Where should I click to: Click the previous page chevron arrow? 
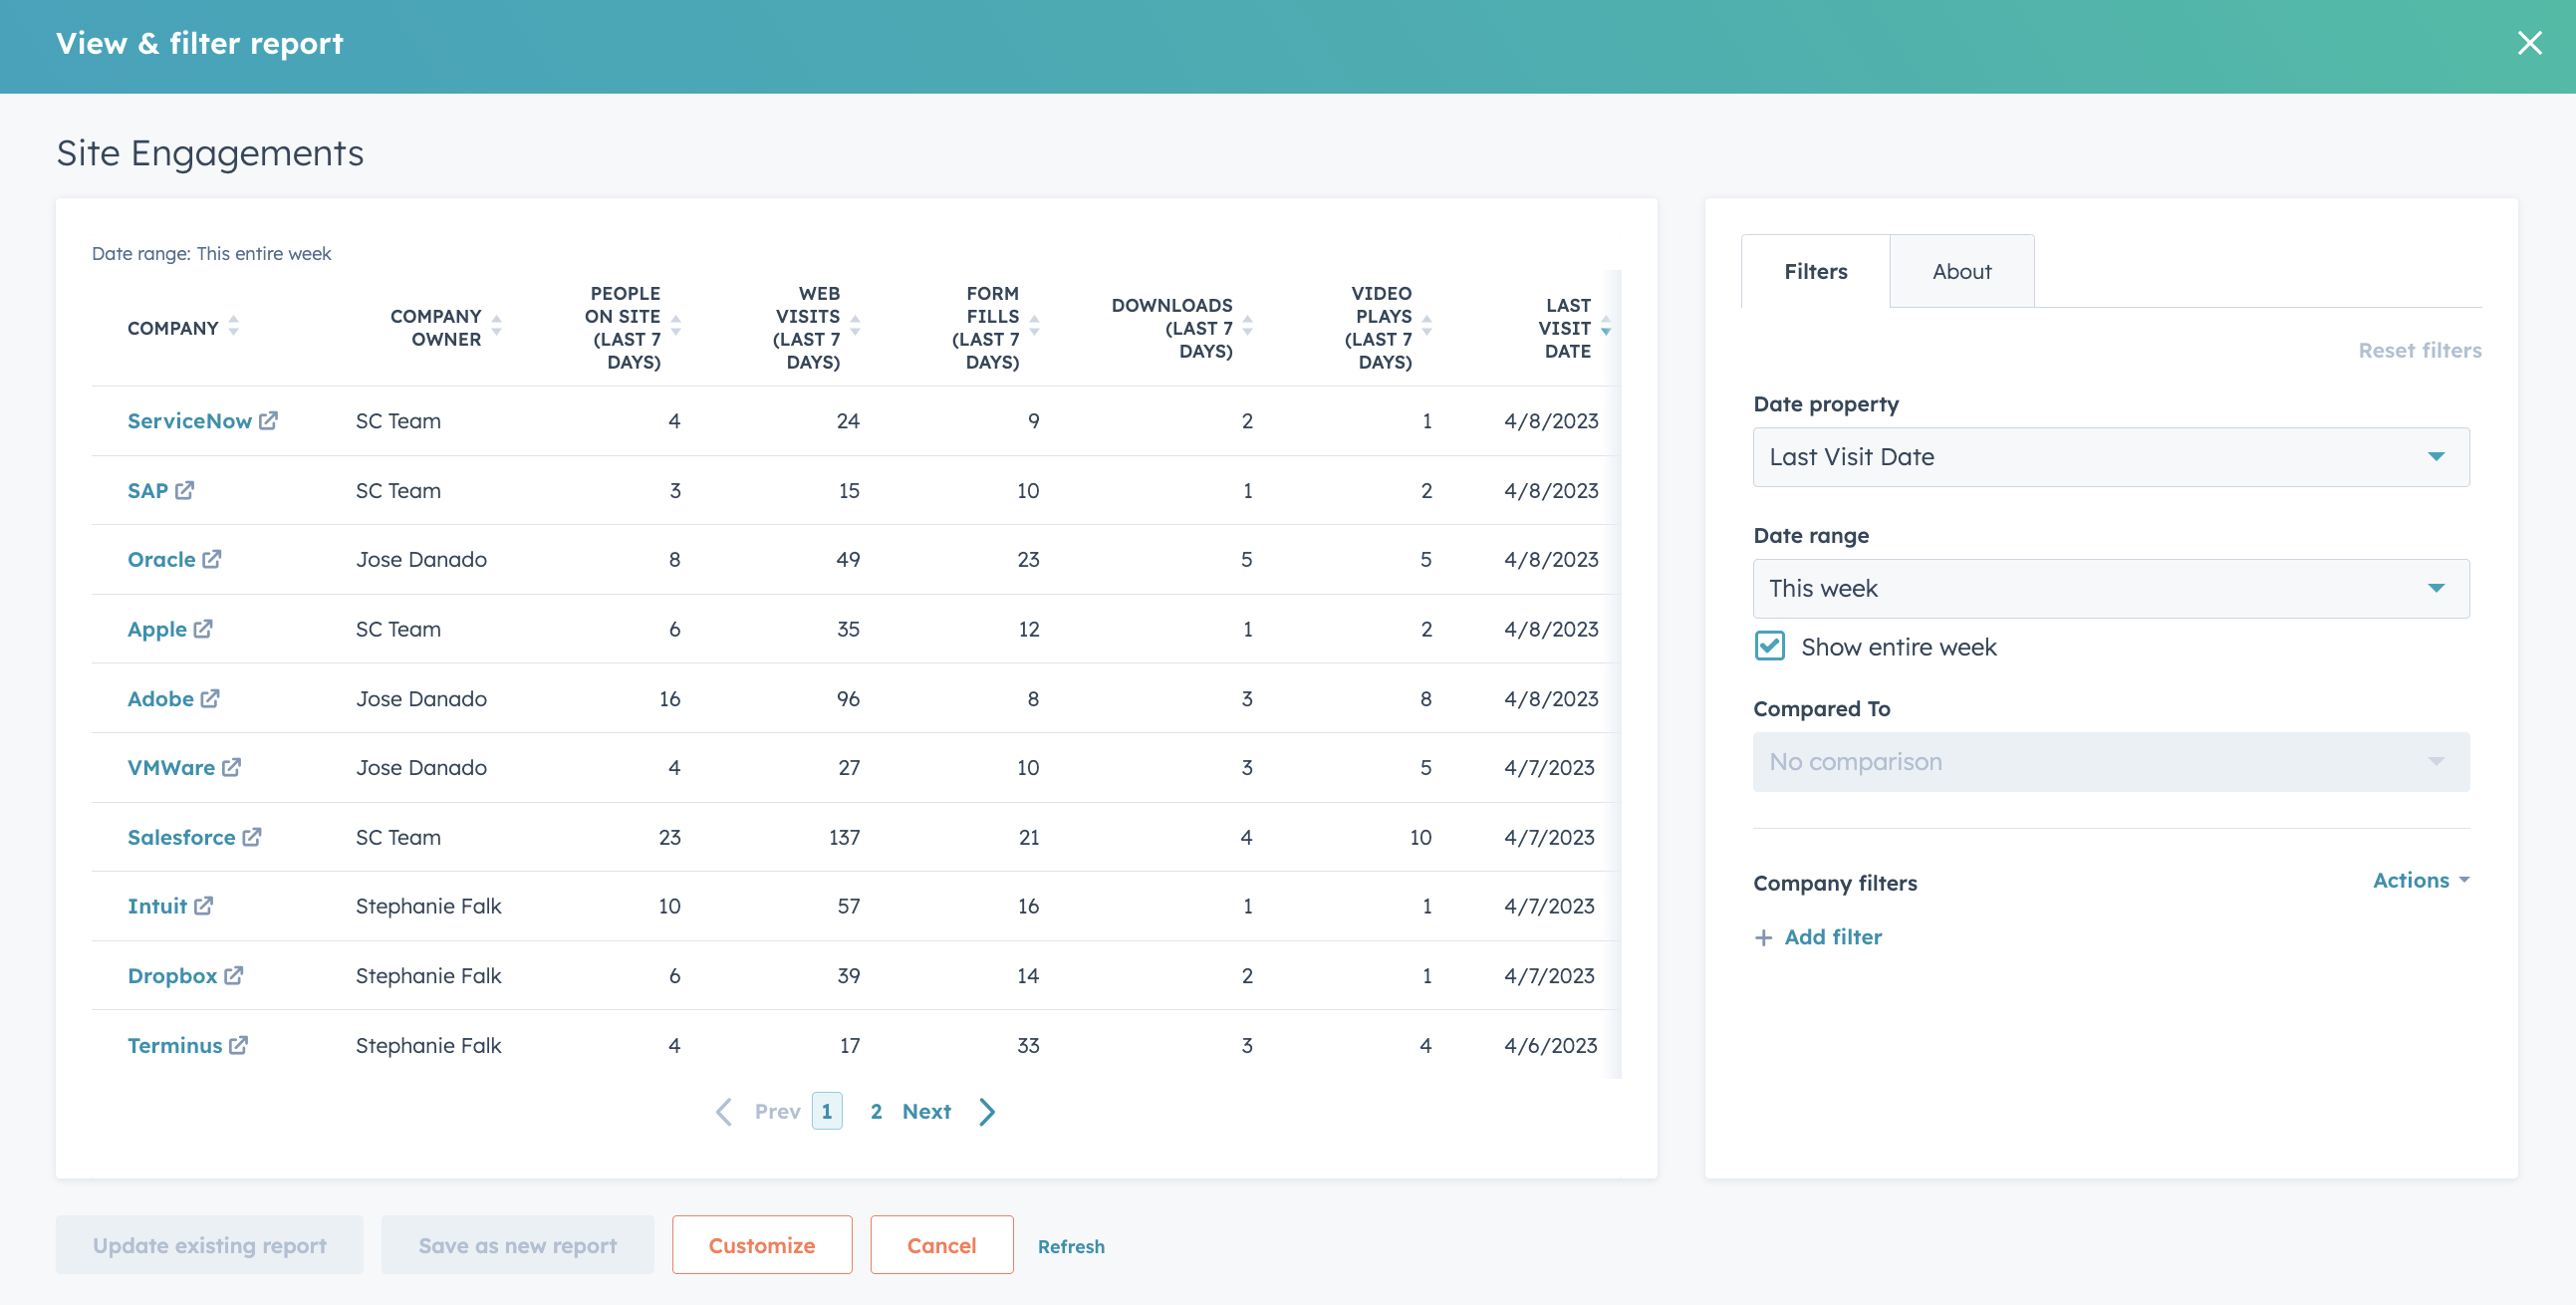click(724, 1112)
